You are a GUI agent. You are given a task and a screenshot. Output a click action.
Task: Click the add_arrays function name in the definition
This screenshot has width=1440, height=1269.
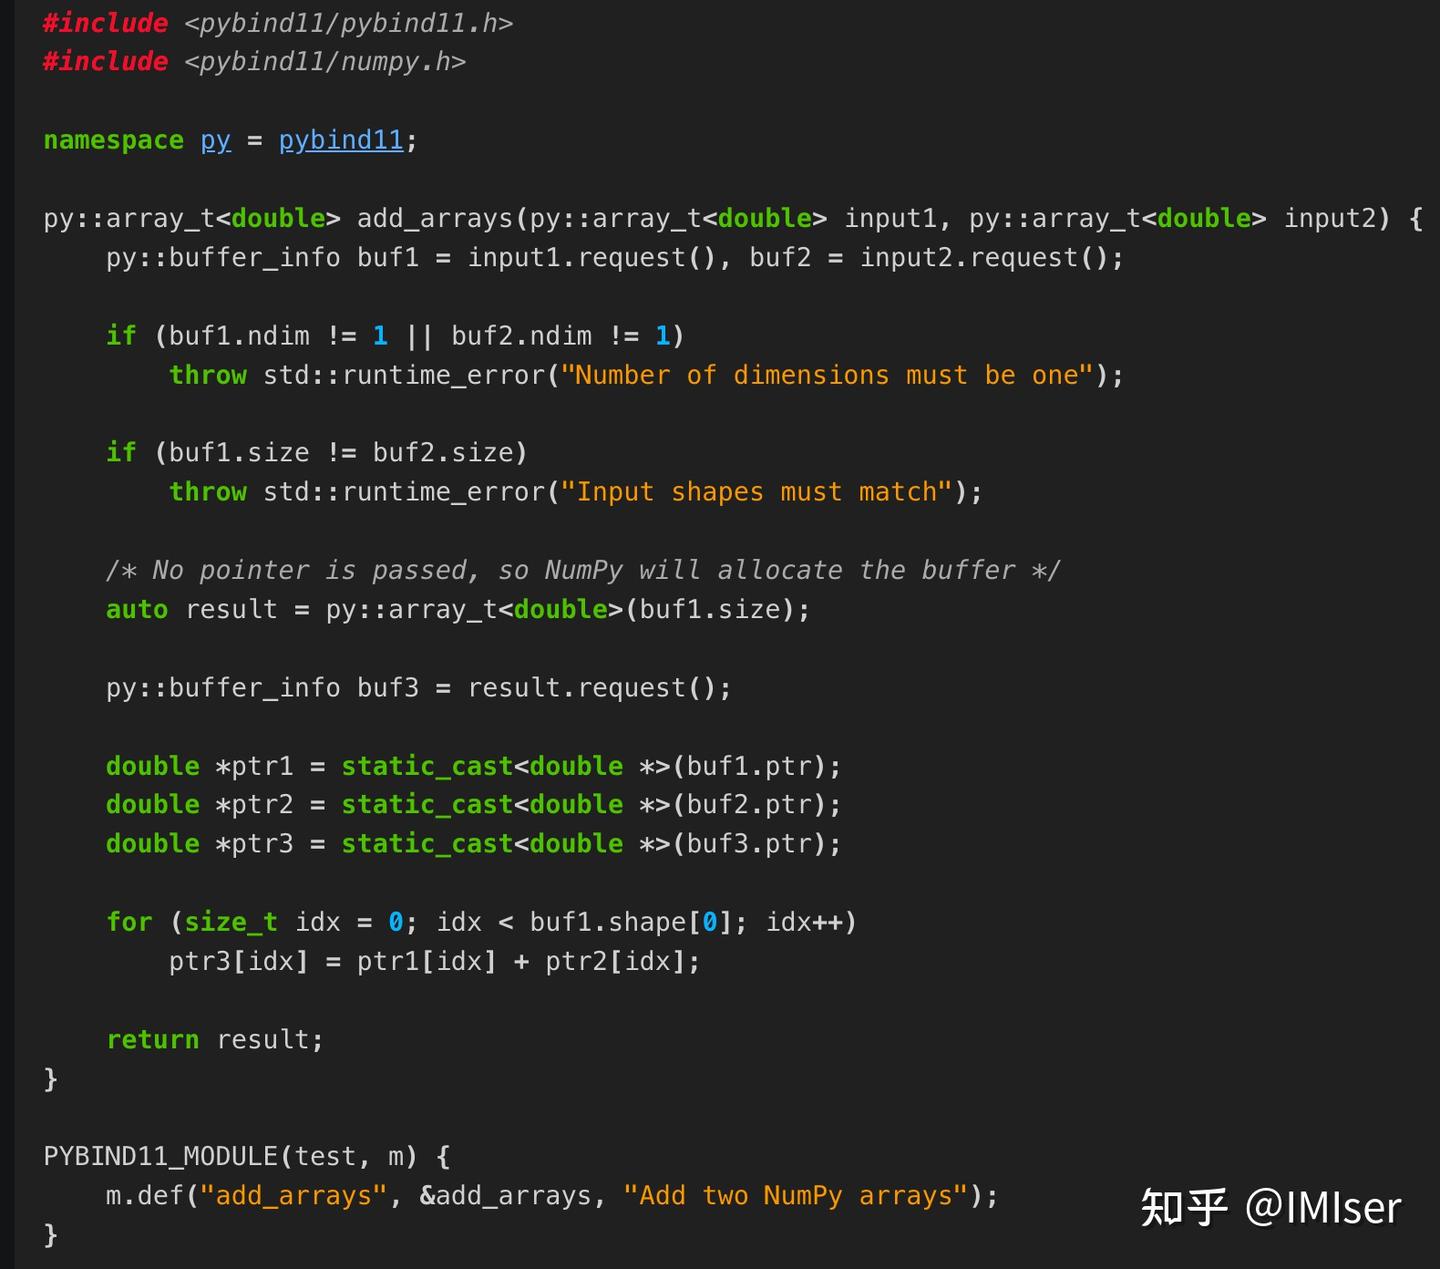tap(435, 219)
